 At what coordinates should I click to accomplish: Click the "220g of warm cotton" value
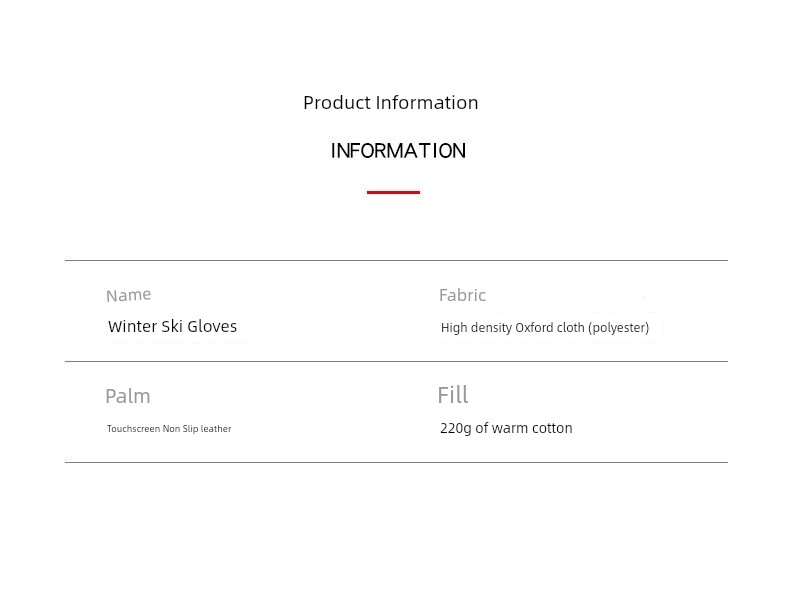506,428
